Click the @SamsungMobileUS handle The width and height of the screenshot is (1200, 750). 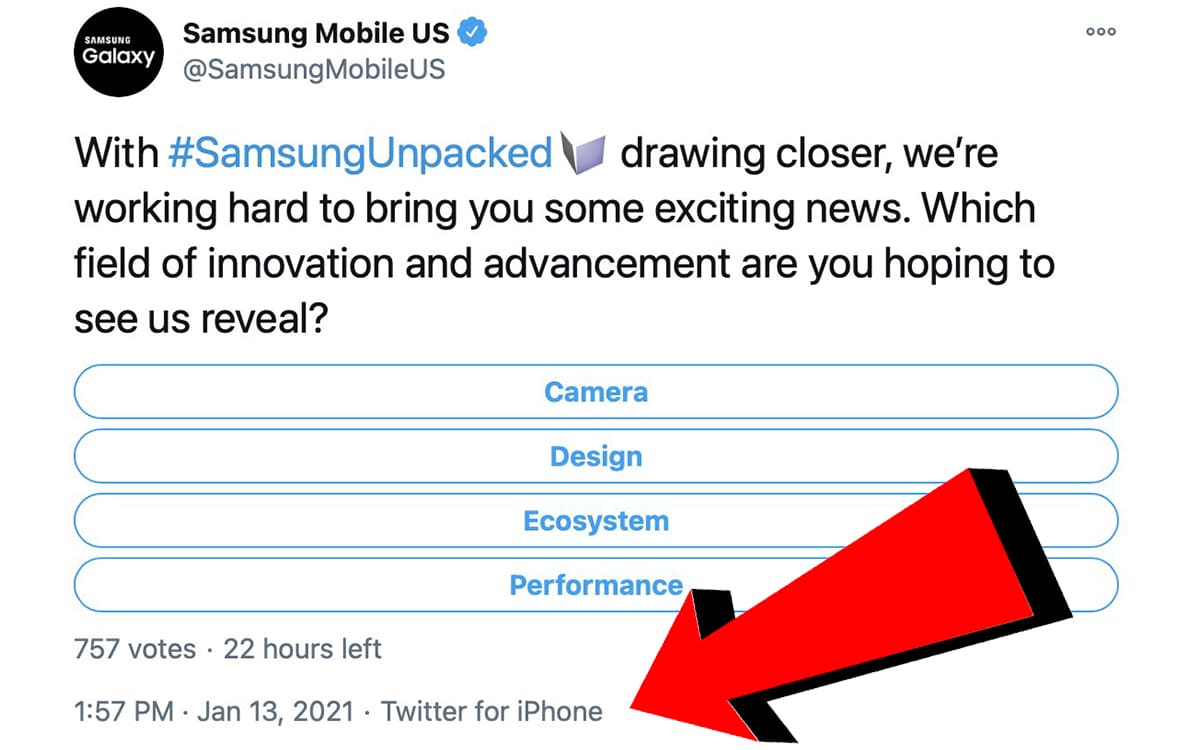click(313, 71)
